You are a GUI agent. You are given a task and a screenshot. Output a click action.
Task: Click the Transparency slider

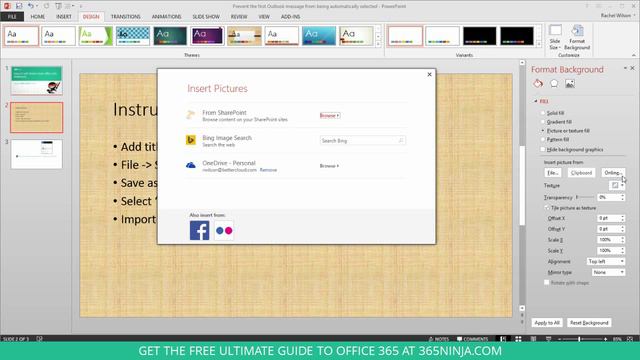tap(584, 197)
